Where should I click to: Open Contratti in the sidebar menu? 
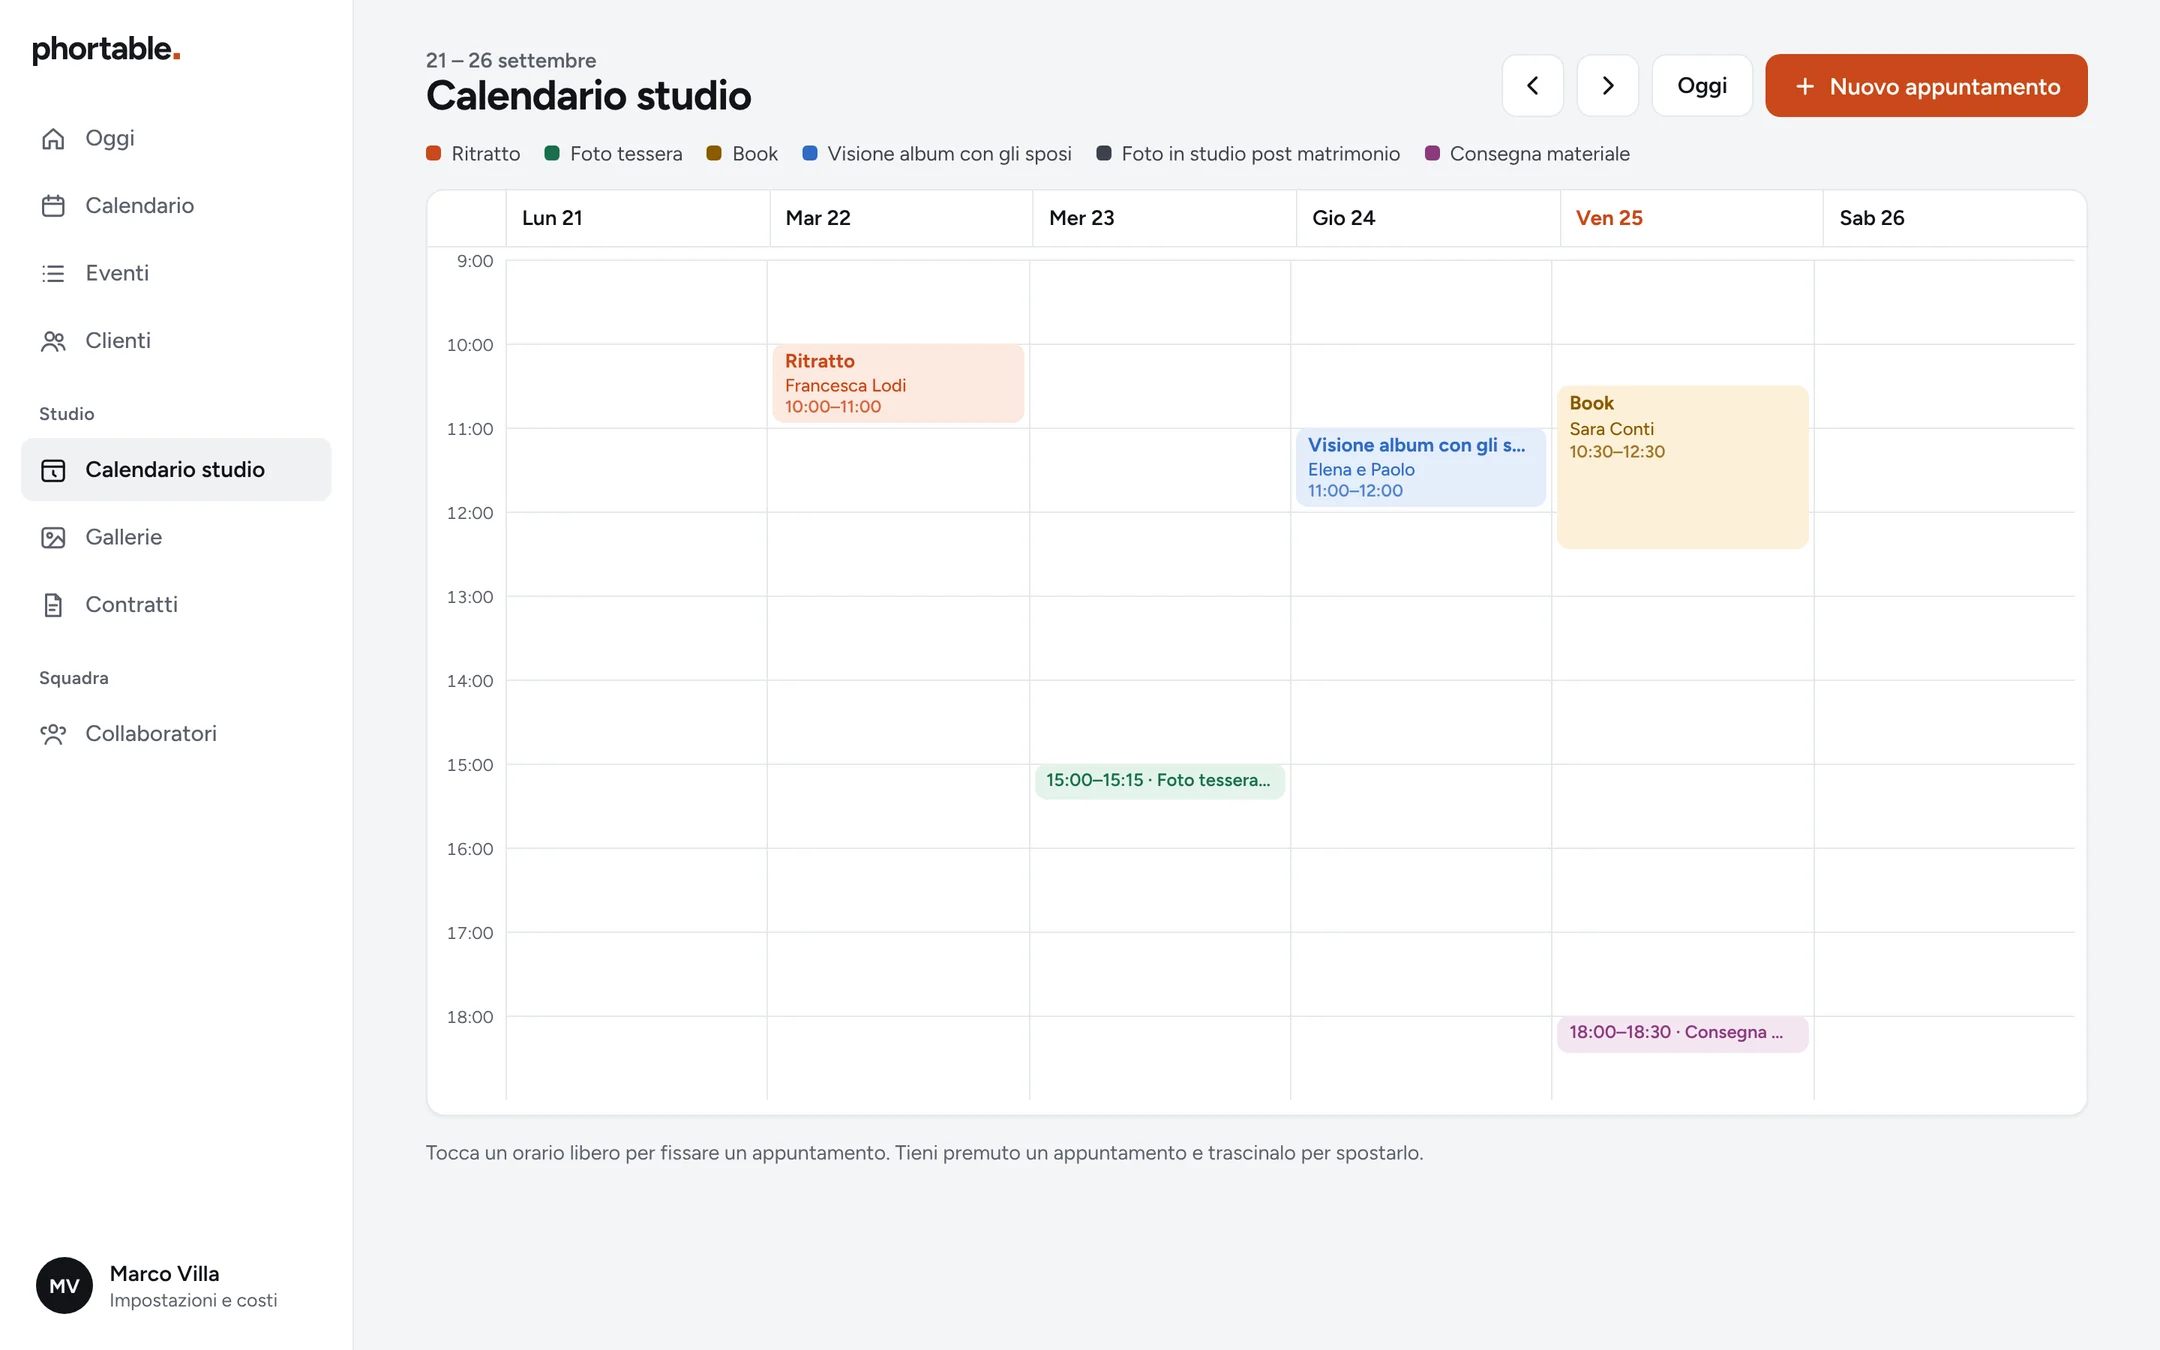tap(176, 605)
